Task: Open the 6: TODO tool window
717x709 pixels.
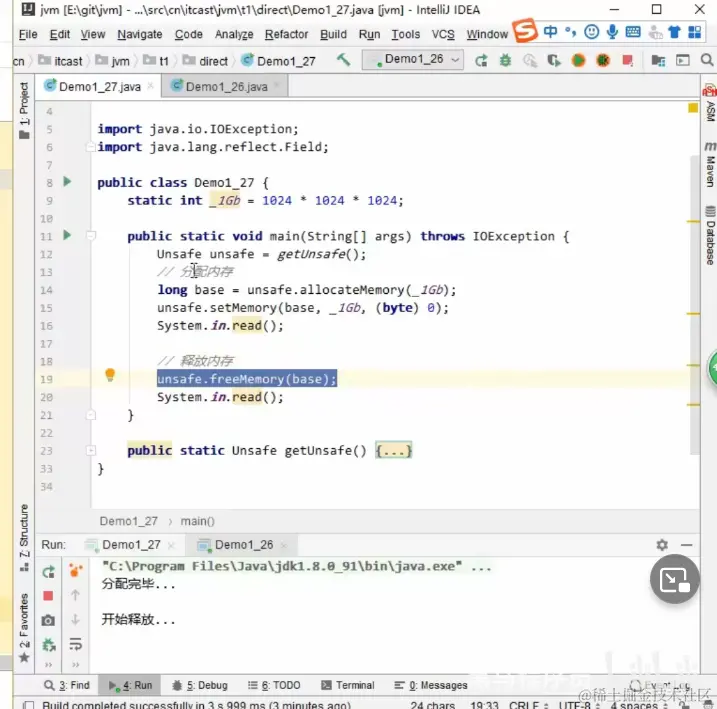Action: (274, 685)
